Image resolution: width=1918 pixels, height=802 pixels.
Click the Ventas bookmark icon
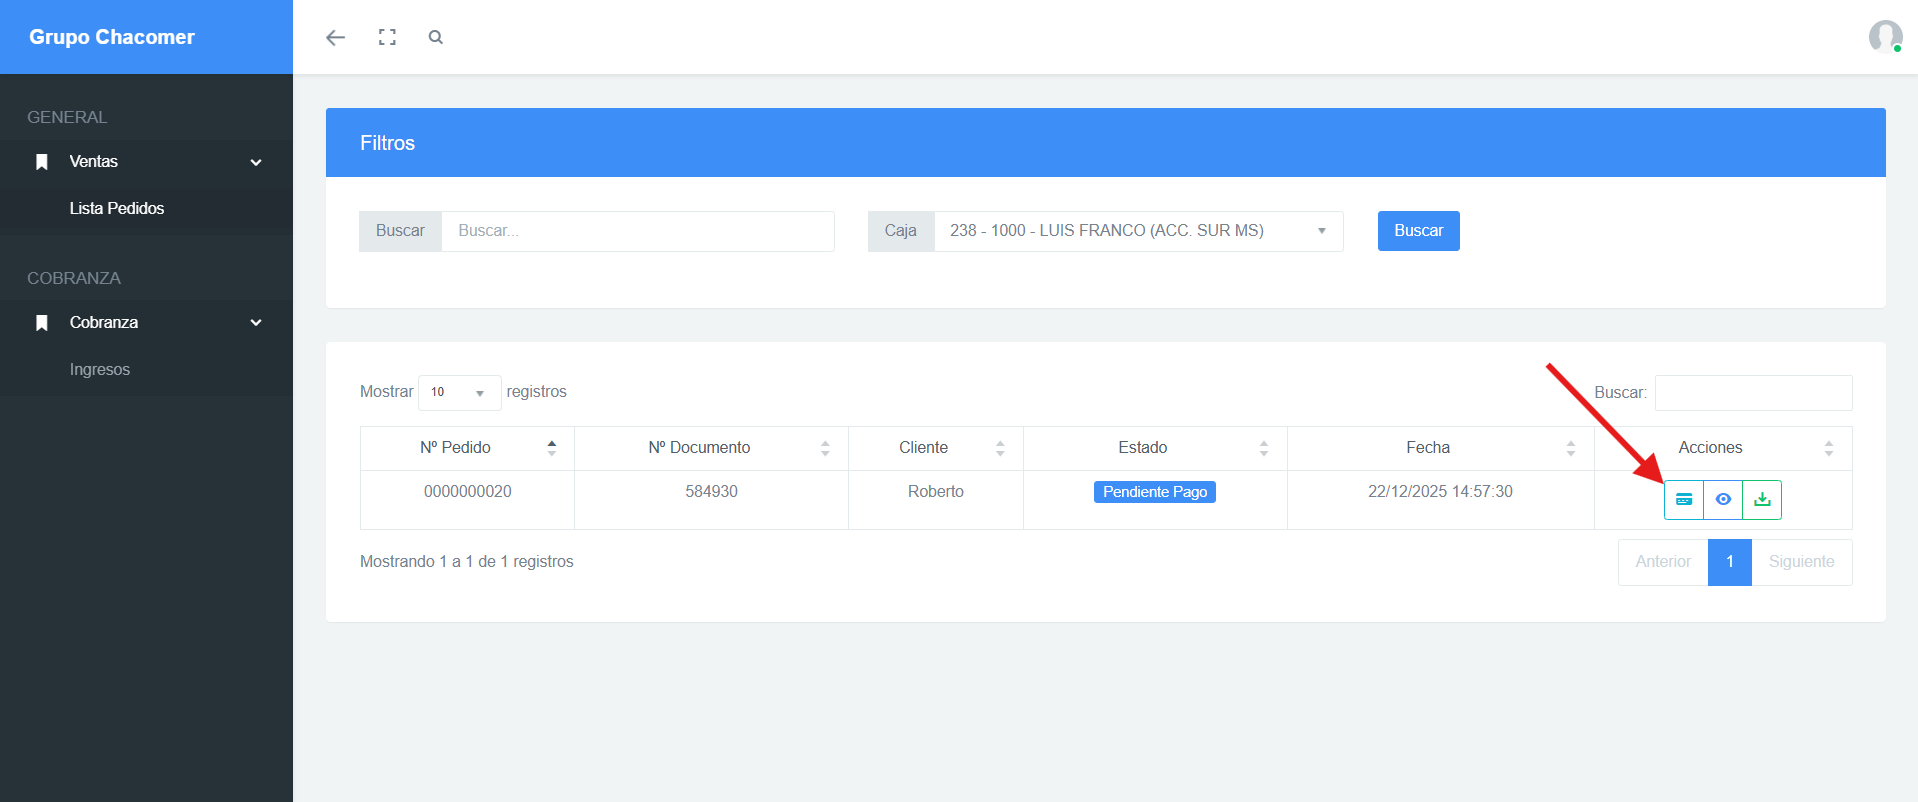tap(42, 162)
